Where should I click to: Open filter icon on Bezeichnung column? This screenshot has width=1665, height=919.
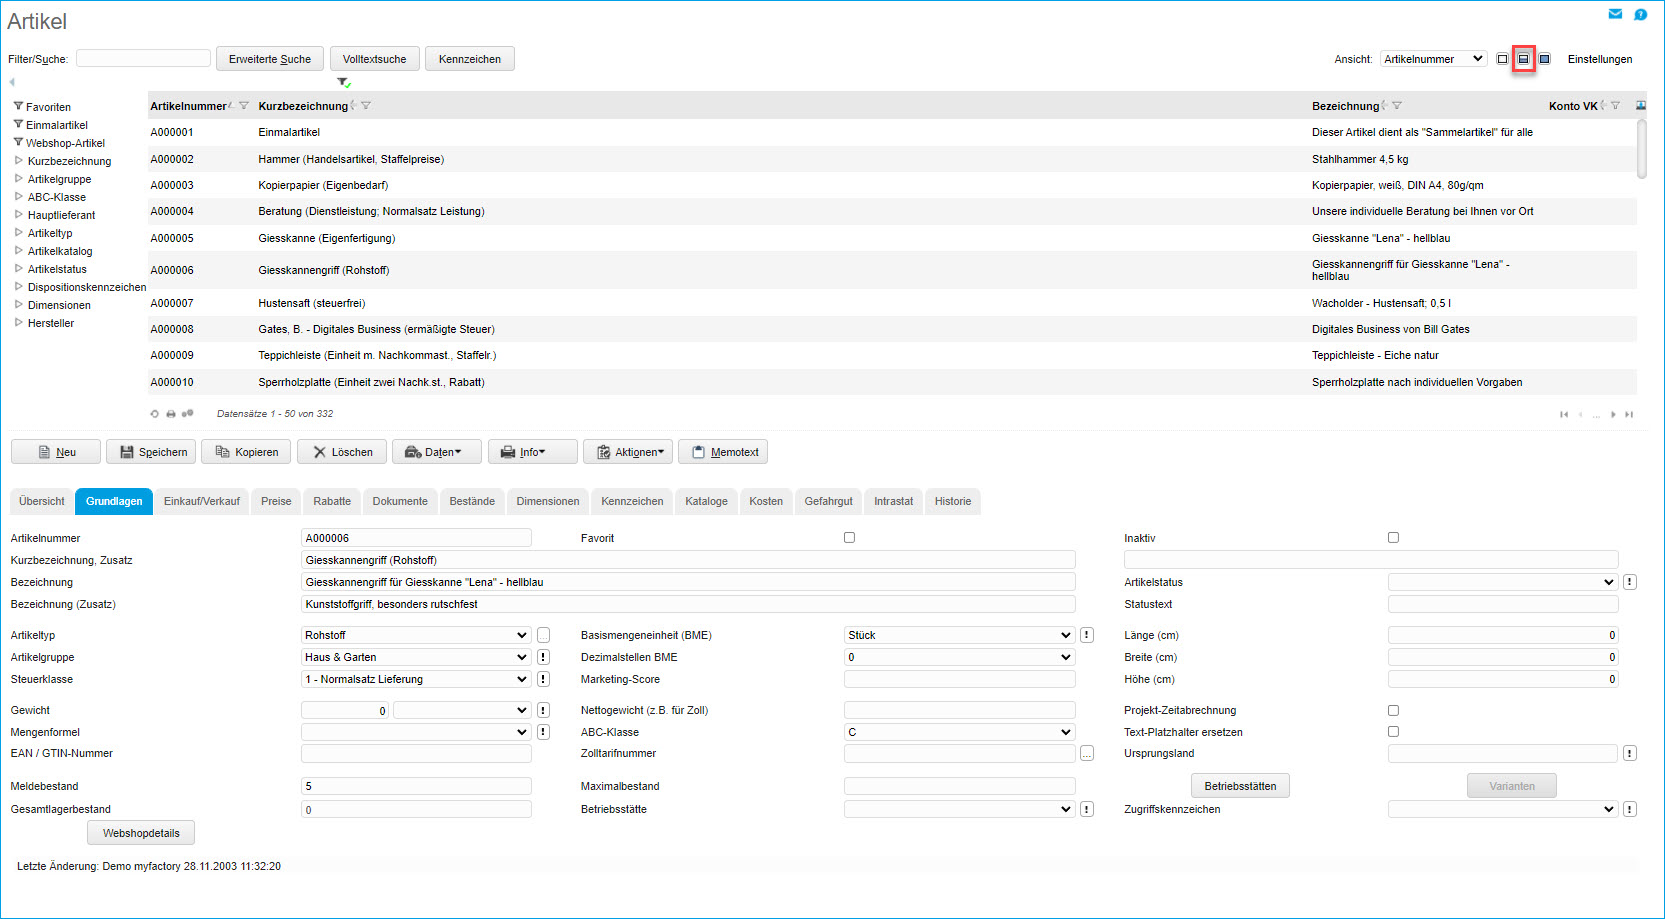(1397, 106)
